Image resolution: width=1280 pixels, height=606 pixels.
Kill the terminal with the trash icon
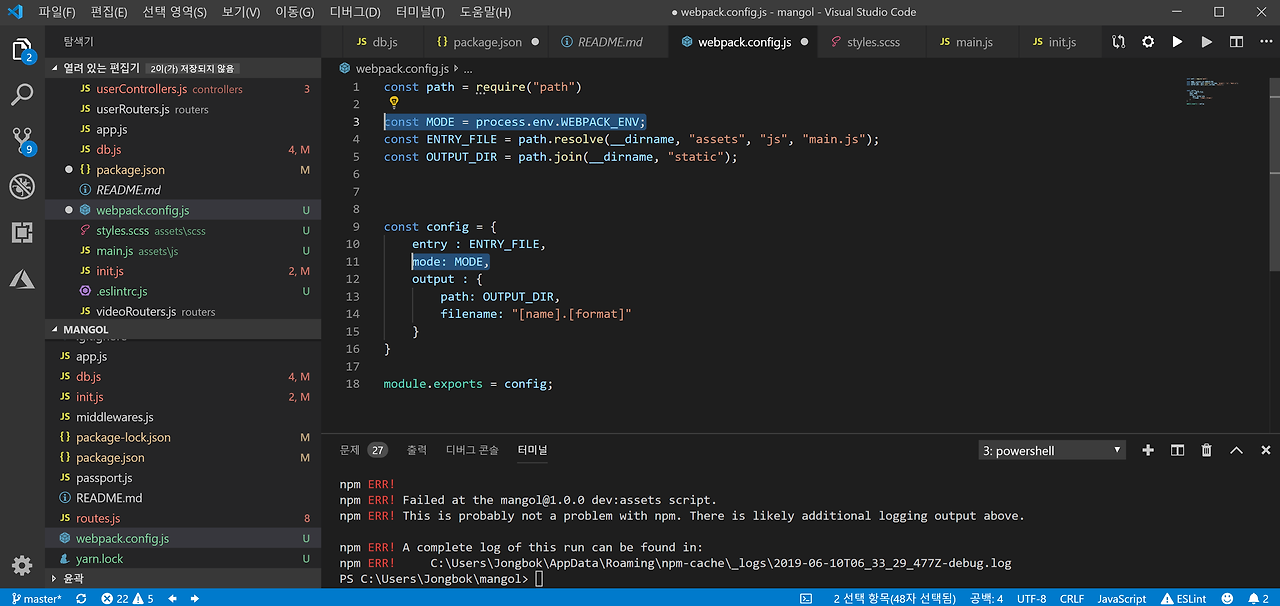click(1207, 451)
